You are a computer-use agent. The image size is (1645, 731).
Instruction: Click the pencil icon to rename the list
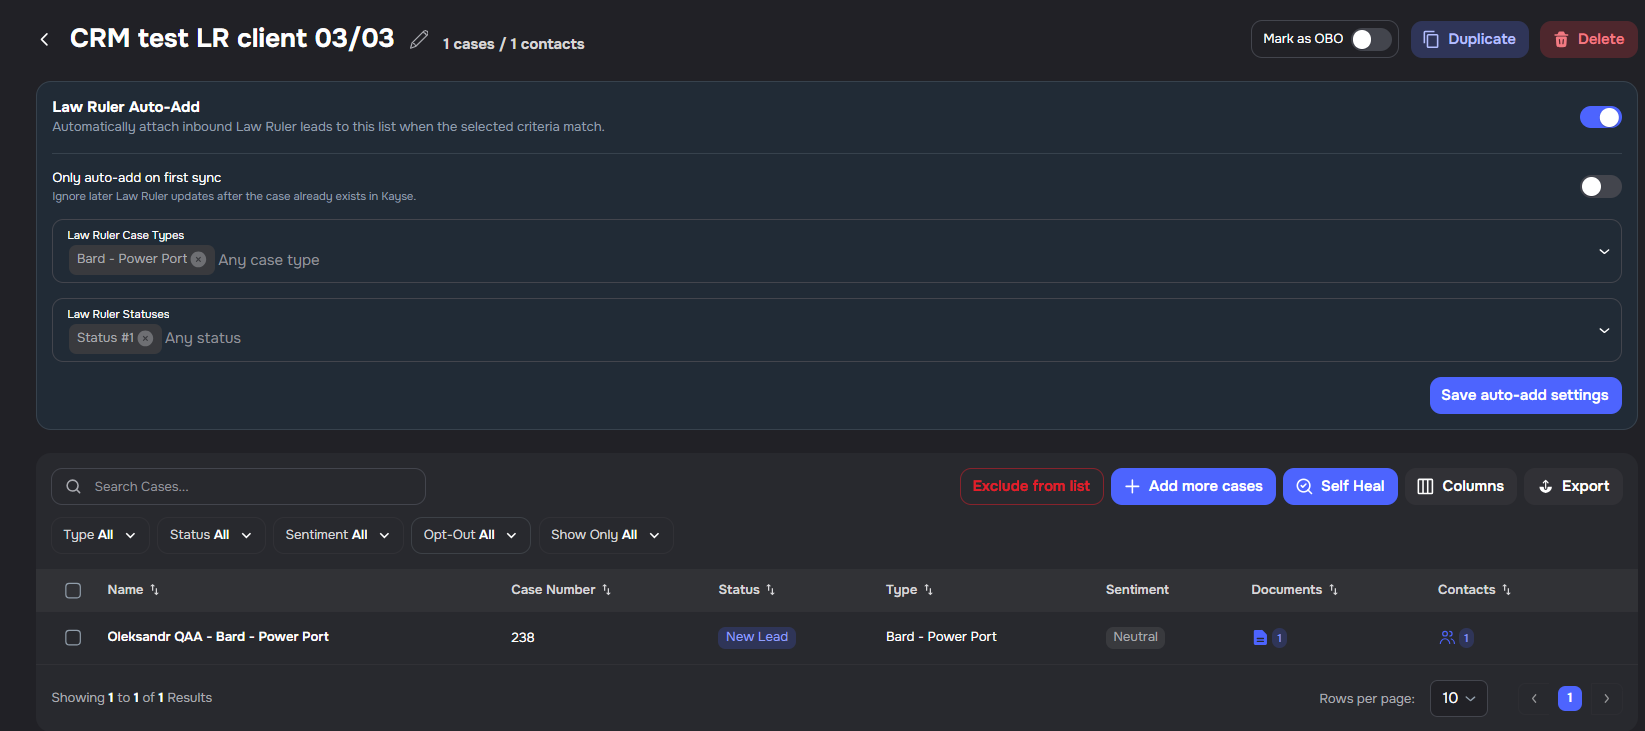point(419,40)
